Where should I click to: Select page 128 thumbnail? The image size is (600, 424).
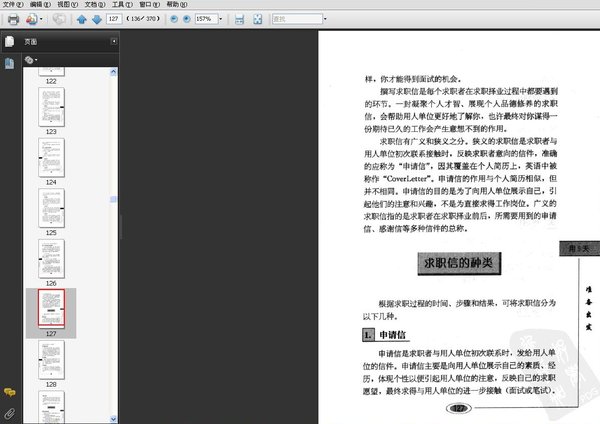(x=51, y=360)
